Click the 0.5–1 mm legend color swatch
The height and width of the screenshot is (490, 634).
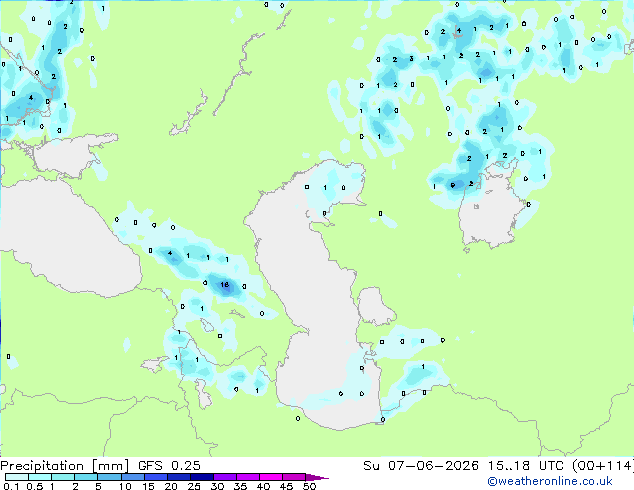(40, 477)
